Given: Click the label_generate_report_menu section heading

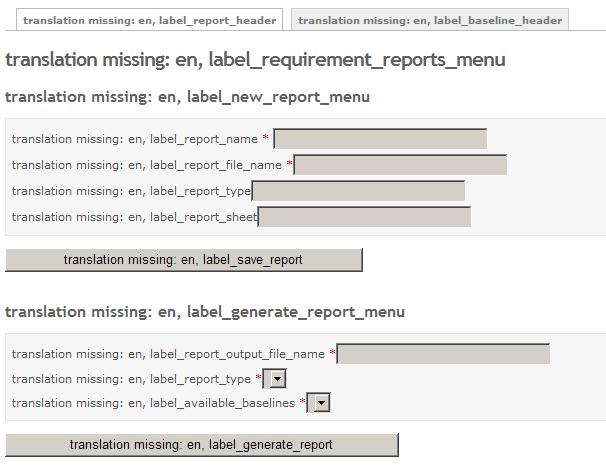Looking at the screenshot, I should [205, 312].
